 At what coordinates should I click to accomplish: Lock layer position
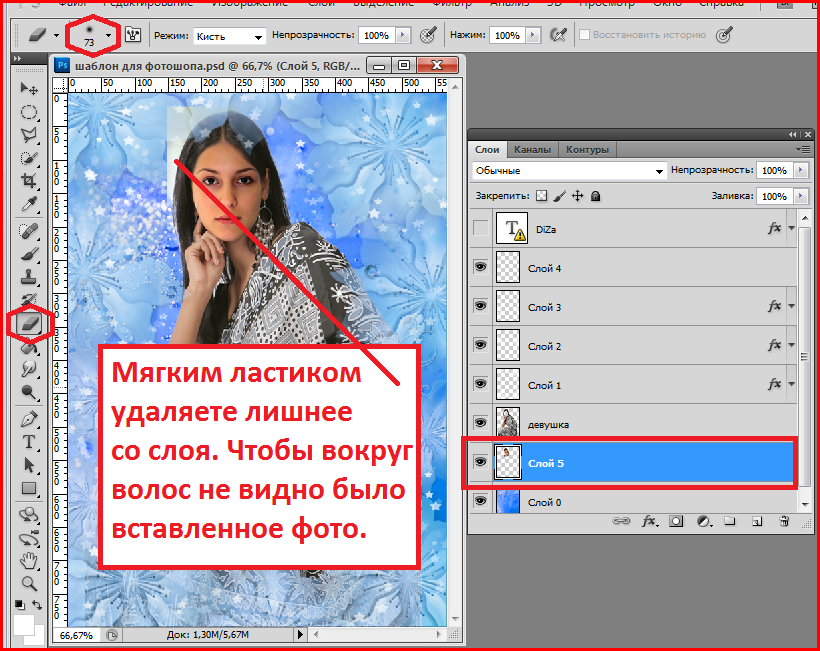coord(577,196)
